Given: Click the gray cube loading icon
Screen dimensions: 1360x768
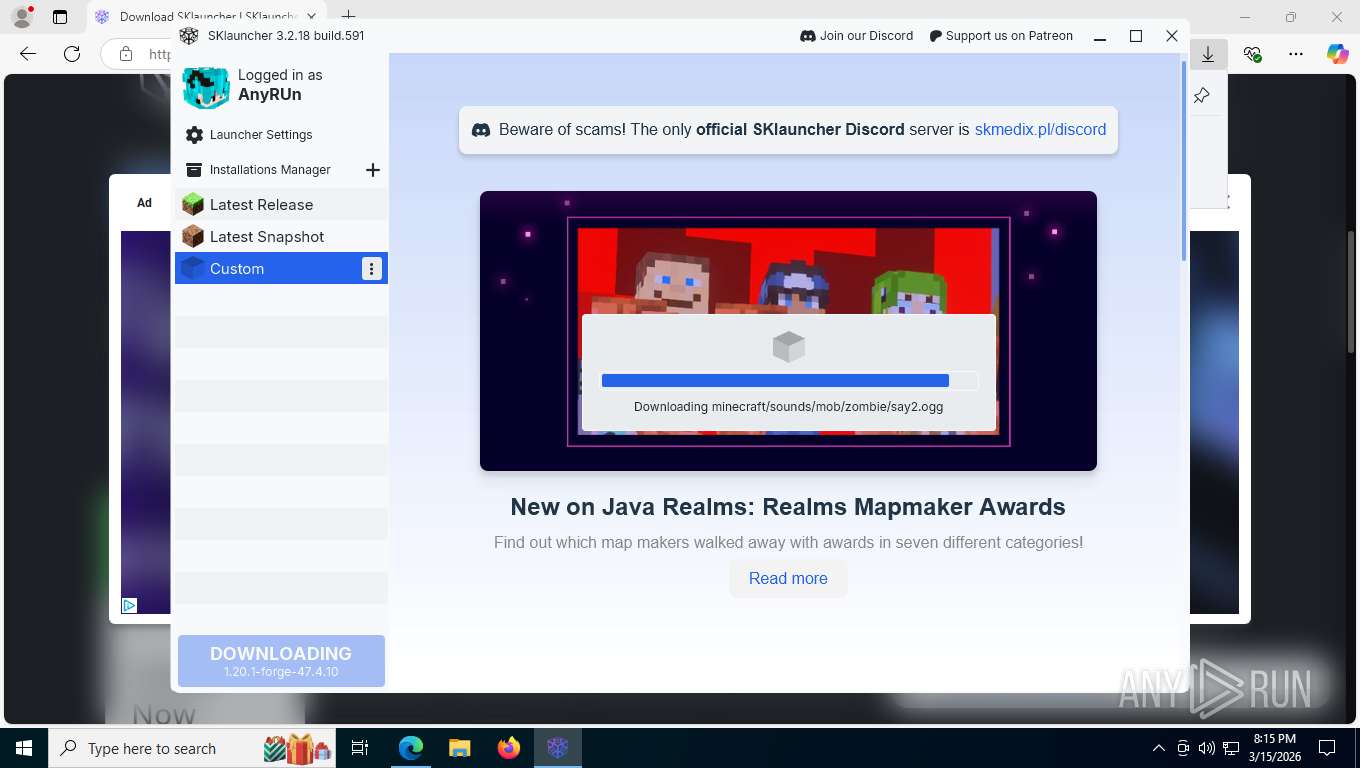Looking at the screenshot, I should coord(789,347).
